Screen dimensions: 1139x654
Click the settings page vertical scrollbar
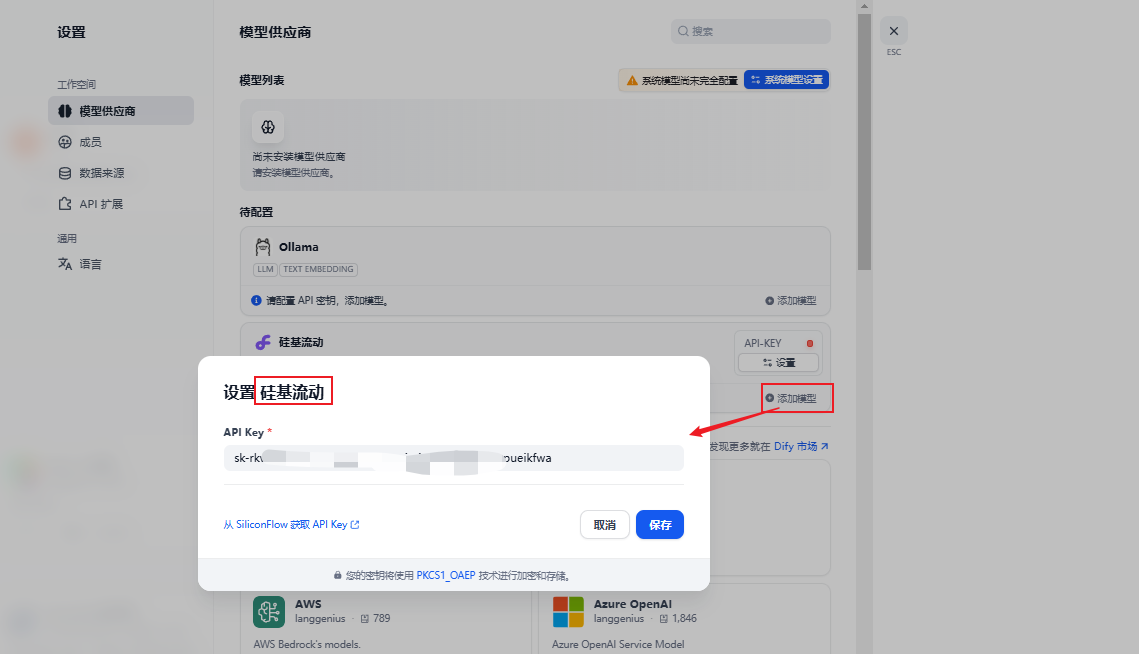[864, 142]
